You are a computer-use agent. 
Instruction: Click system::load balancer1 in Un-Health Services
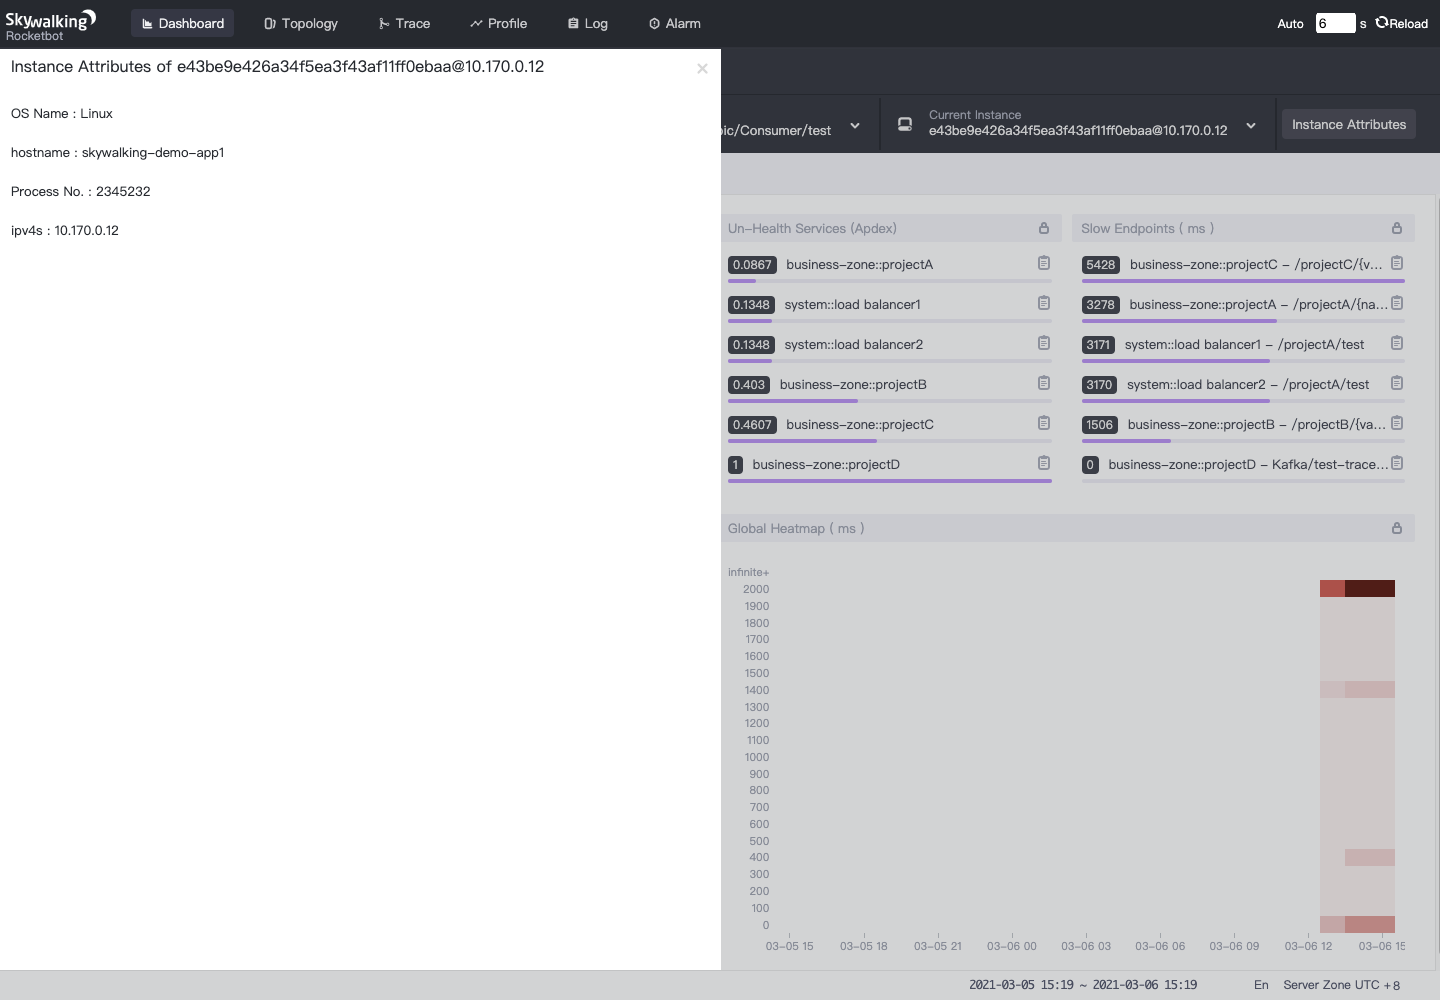pyautogui.click(x=852, y=304)
